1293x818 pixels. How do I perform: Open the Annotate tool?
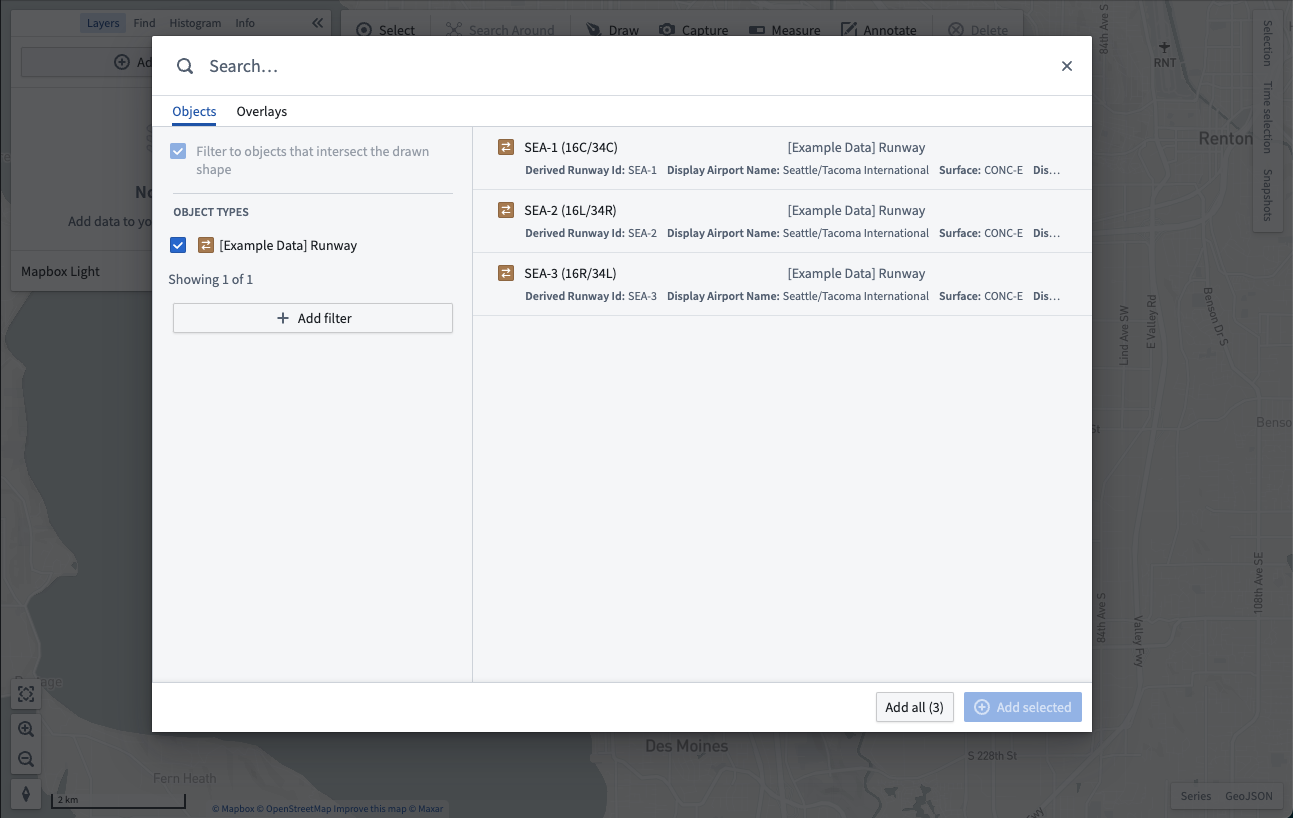(878, 30)
